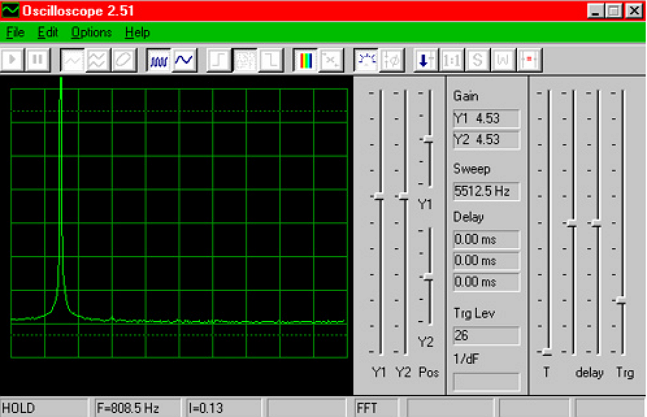Image resolution: width=647 pixels, height=417 pixels.
Task: Open the Edit menu
Action: pos(48,32)
